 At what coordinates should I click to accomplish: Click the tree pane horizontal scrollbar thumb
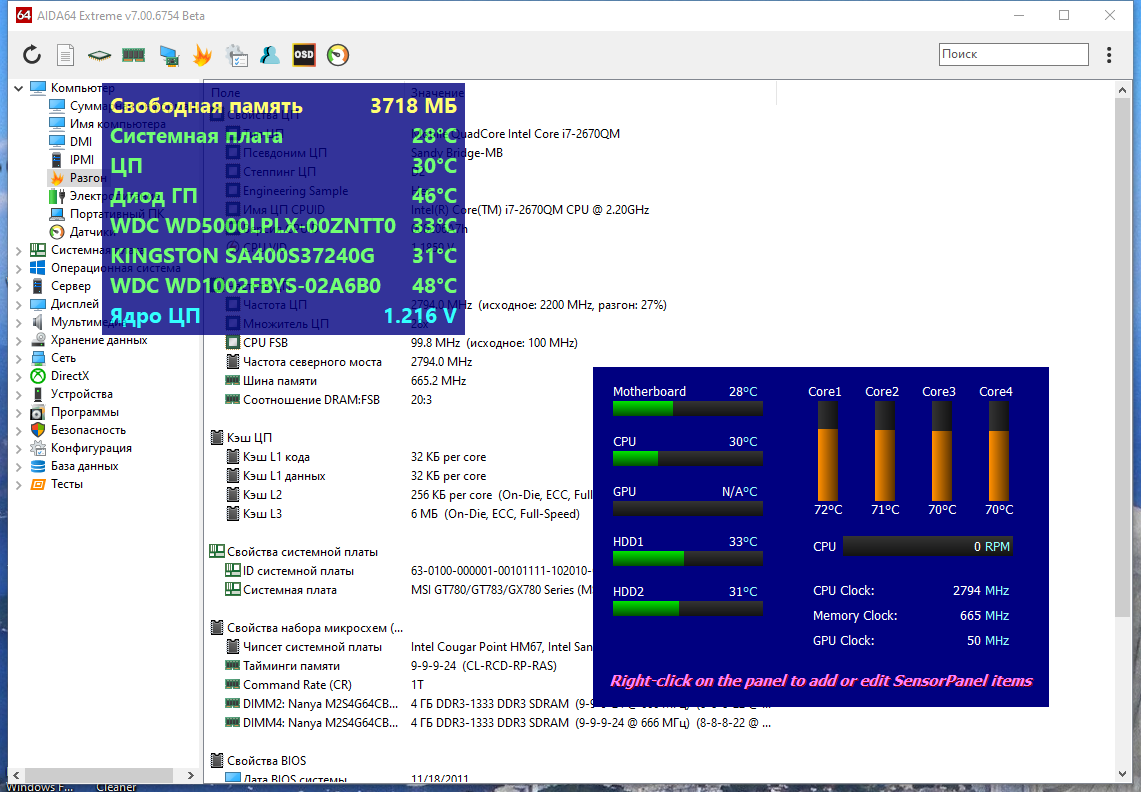pos(101,775)
